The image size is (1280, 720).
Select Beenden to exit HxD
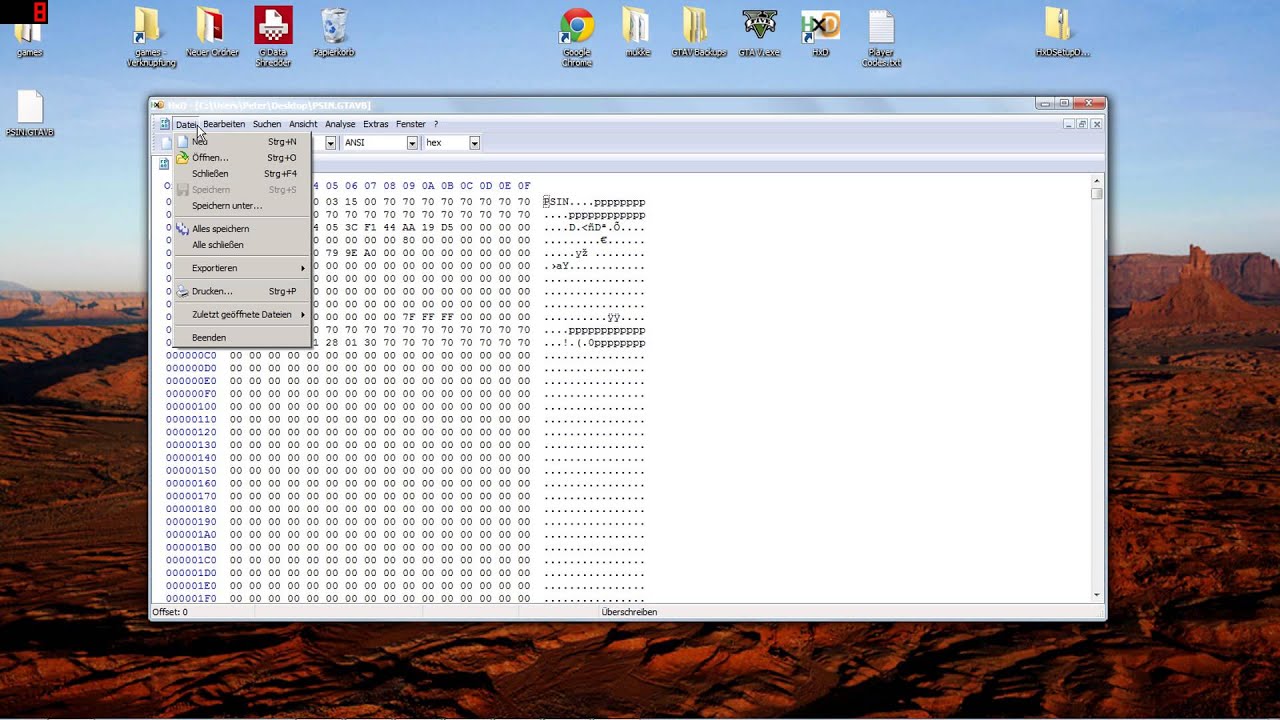tap(241, 337)
